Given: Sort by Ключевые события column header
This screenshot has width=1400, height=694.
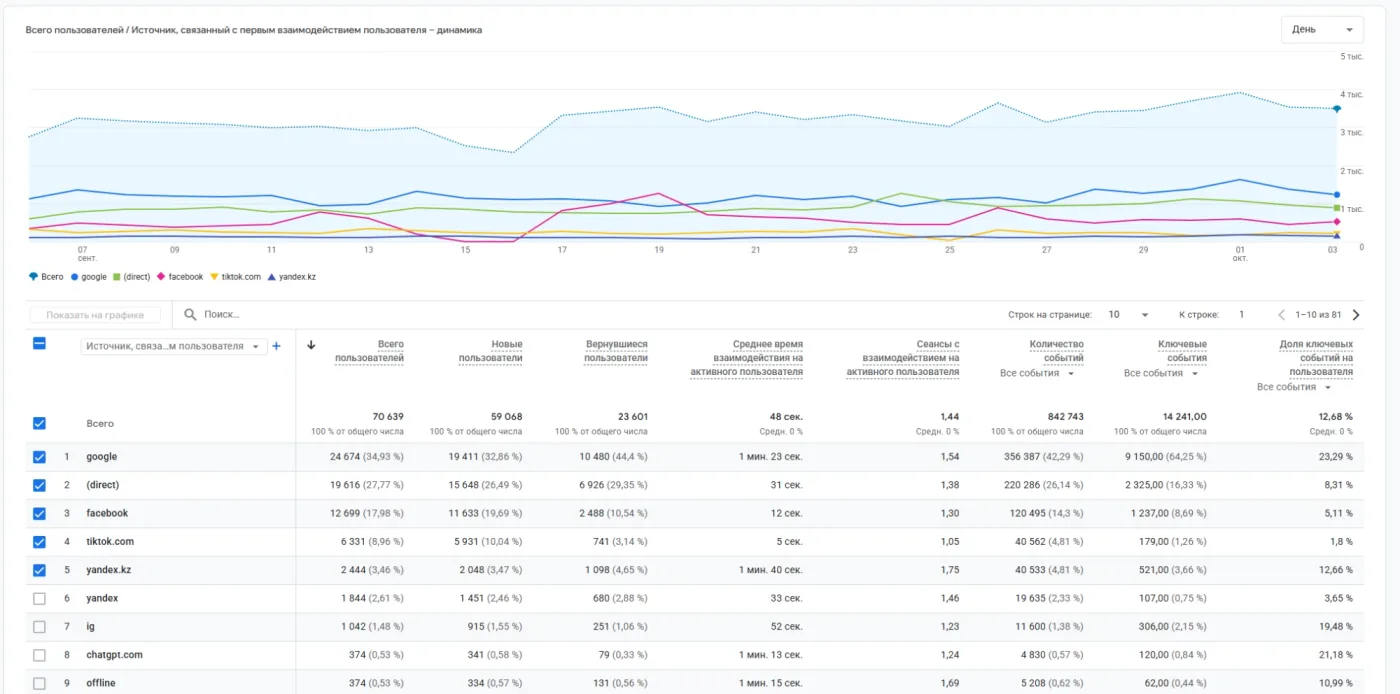Looking at the screenshot, I should tap(1182, 351).
